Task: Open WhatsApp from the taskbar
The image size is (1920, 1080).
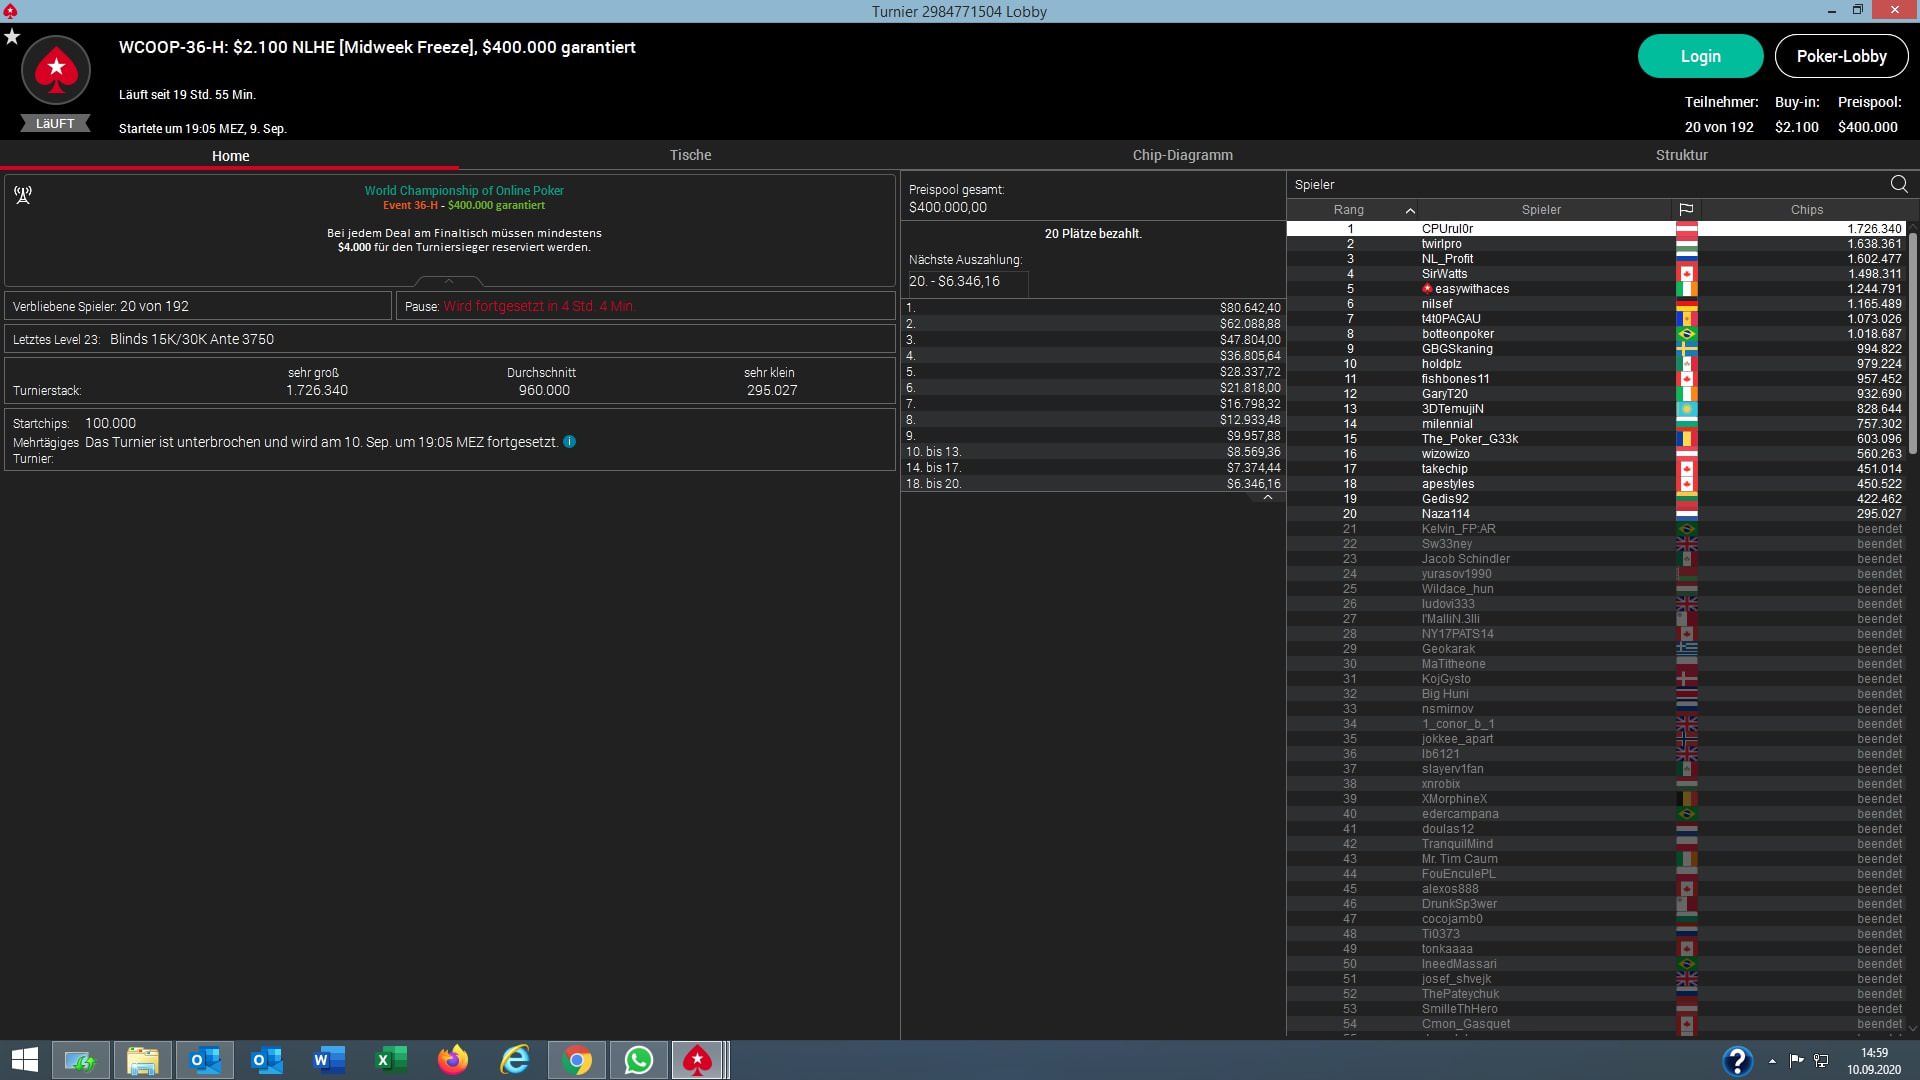Action: tap(638, 1059)
